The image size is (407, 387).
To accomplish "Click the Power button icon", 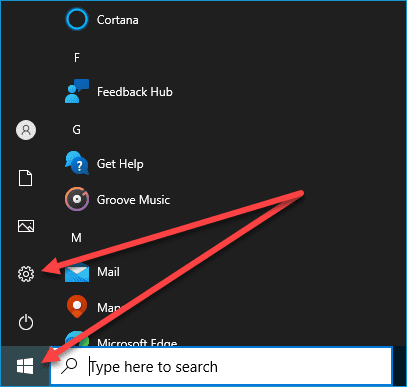I will point(26,322).
